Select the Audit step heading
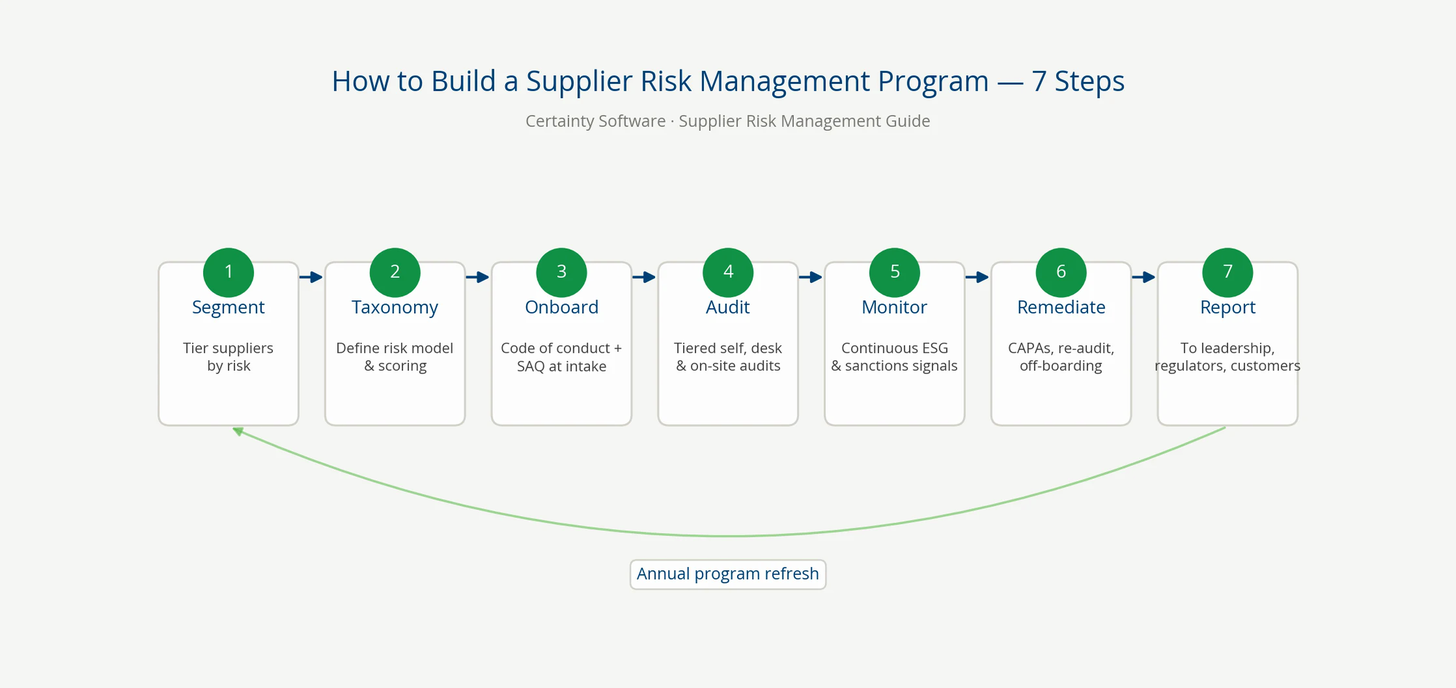The width and height of the screenshot is (1456, 688). (x=728, y=308)
